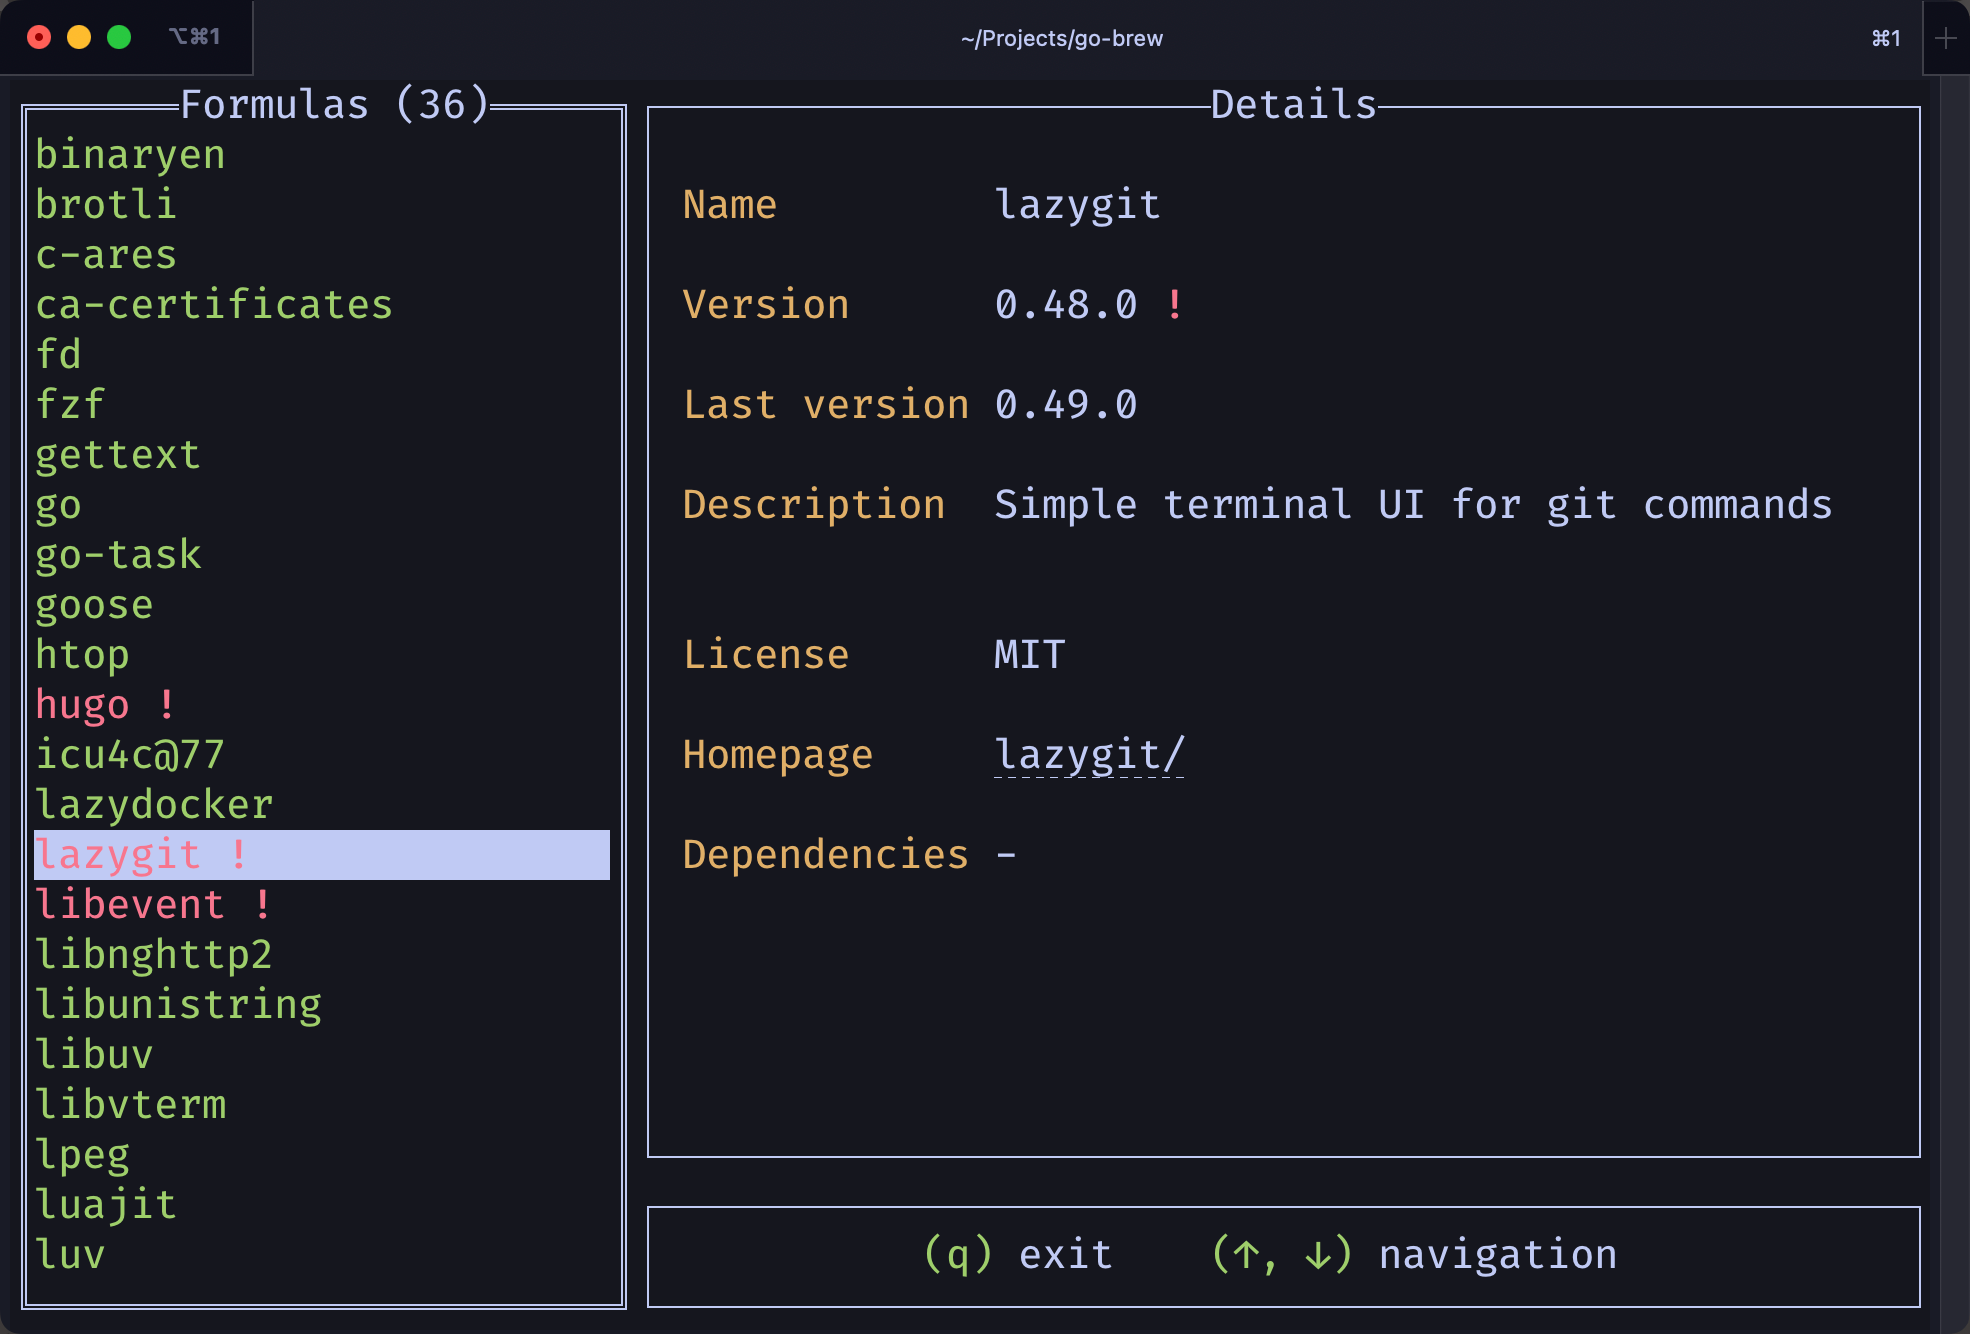Click the ~/Projects/go-brew window title

point(1062,38)
